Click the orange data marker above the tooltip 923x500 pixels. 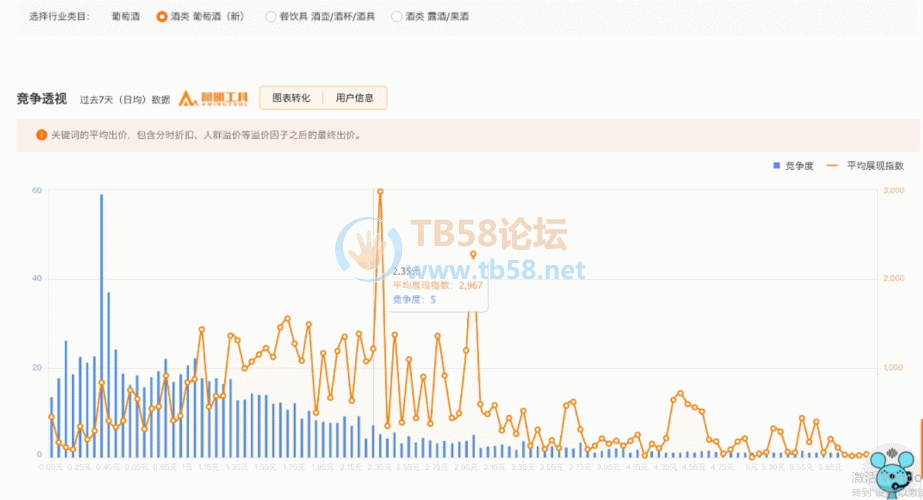click(x=473, y=254)
